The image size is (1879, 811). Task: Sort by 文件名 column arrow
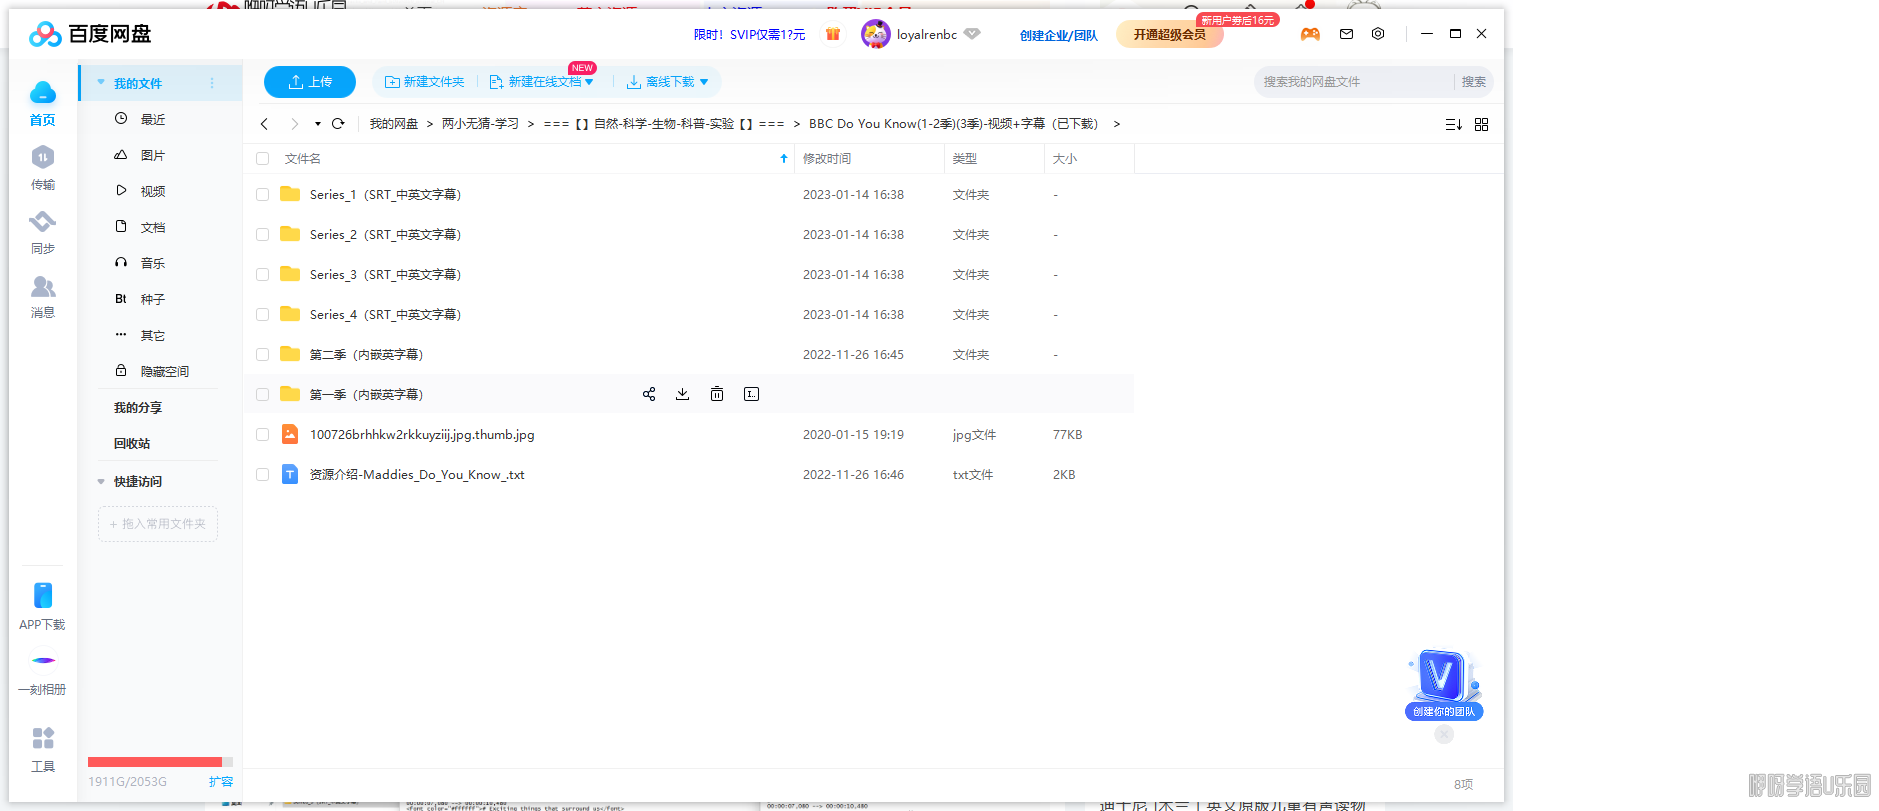pyautogui.click(x=784, y=158)
